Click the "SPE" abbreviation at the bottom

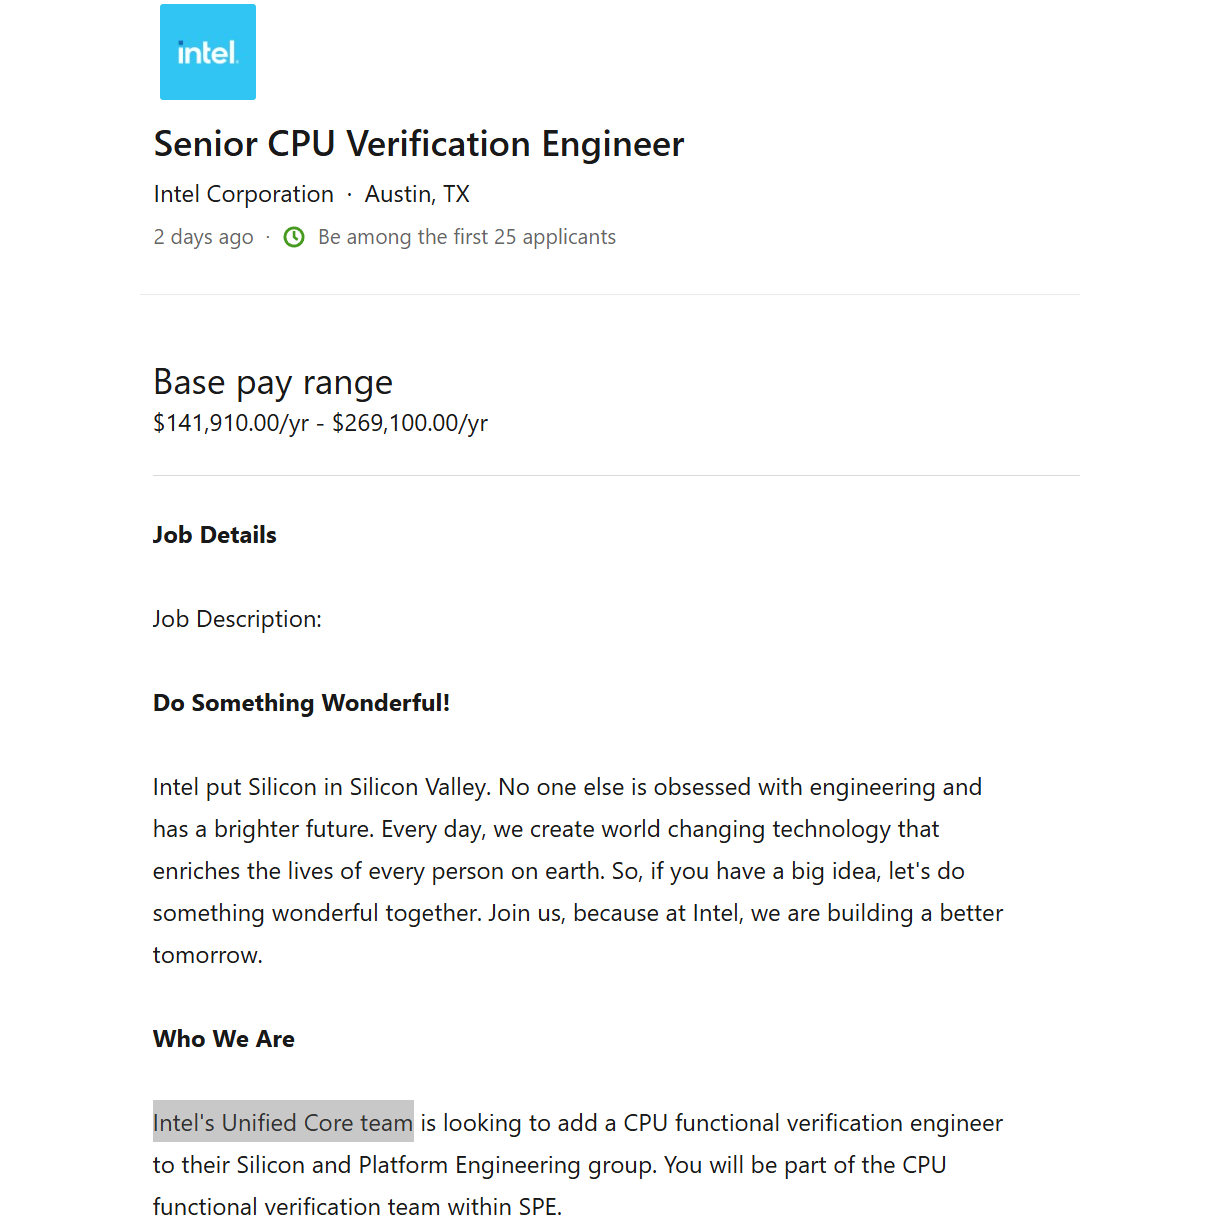point(538,1207)
